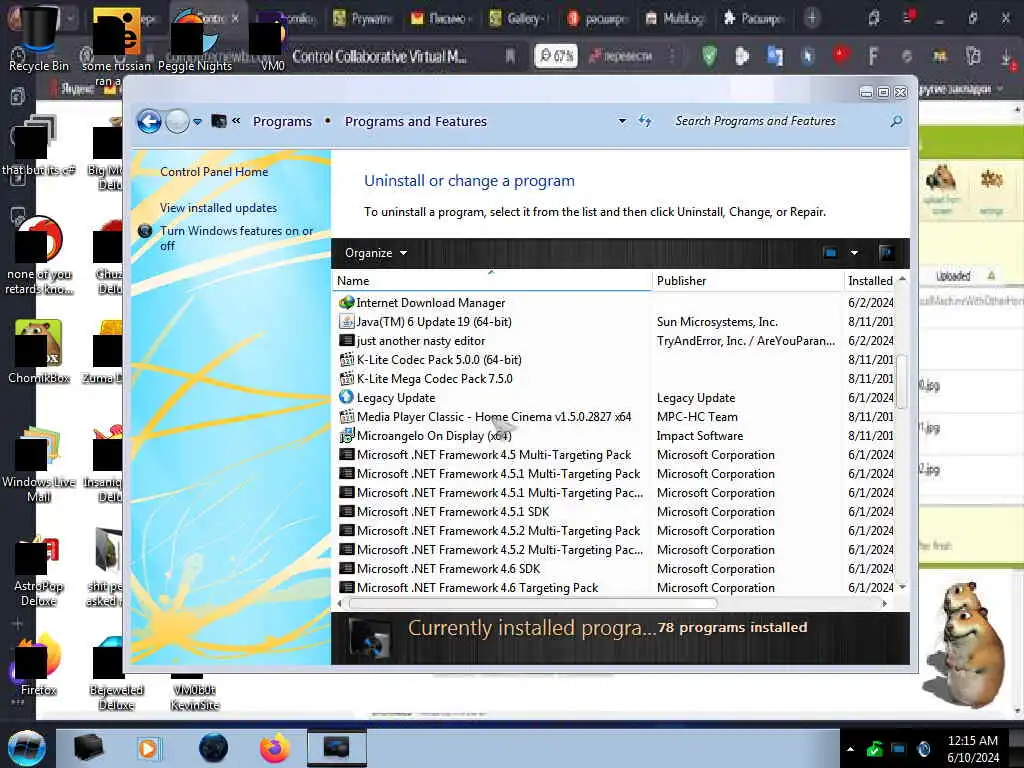Select just another nasty editor entry
The image size is (1024, 768).
pos(421,341)
